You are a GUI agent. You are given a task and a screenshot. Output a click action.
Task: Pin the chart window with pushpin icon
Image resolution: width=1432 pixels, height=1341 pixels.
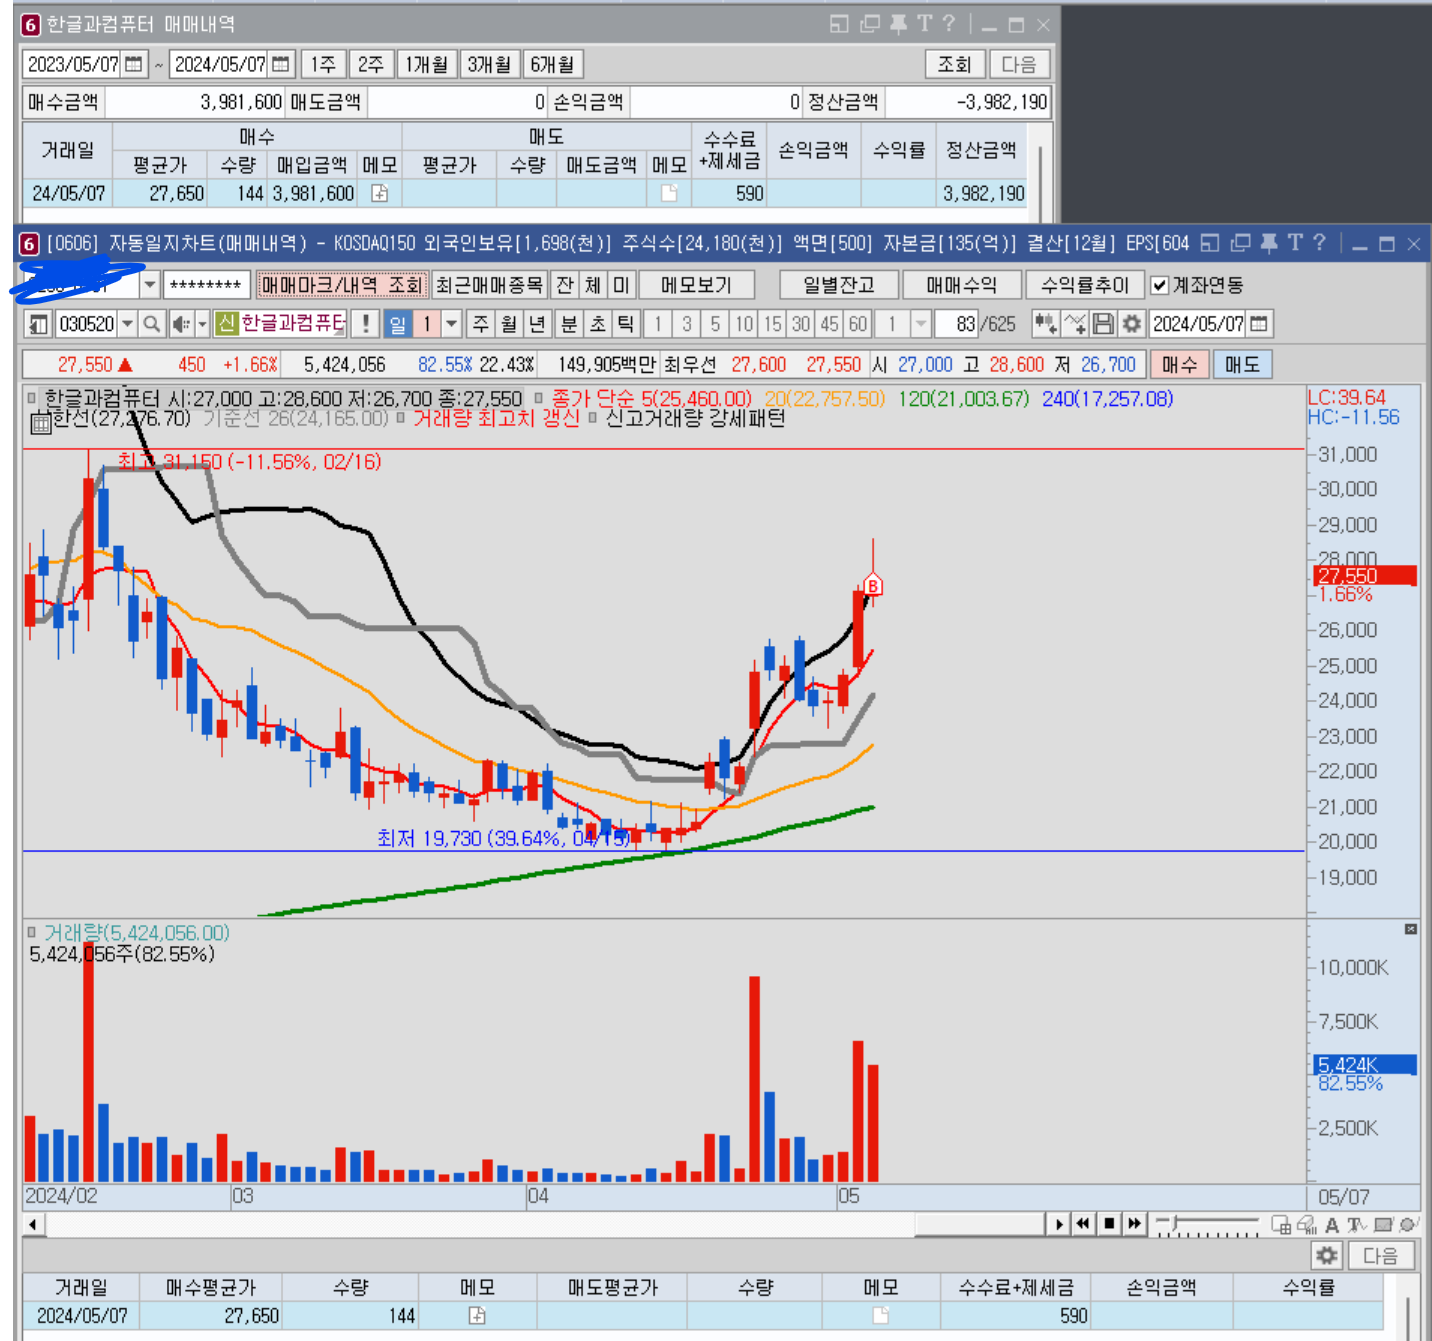(1269, 243)
